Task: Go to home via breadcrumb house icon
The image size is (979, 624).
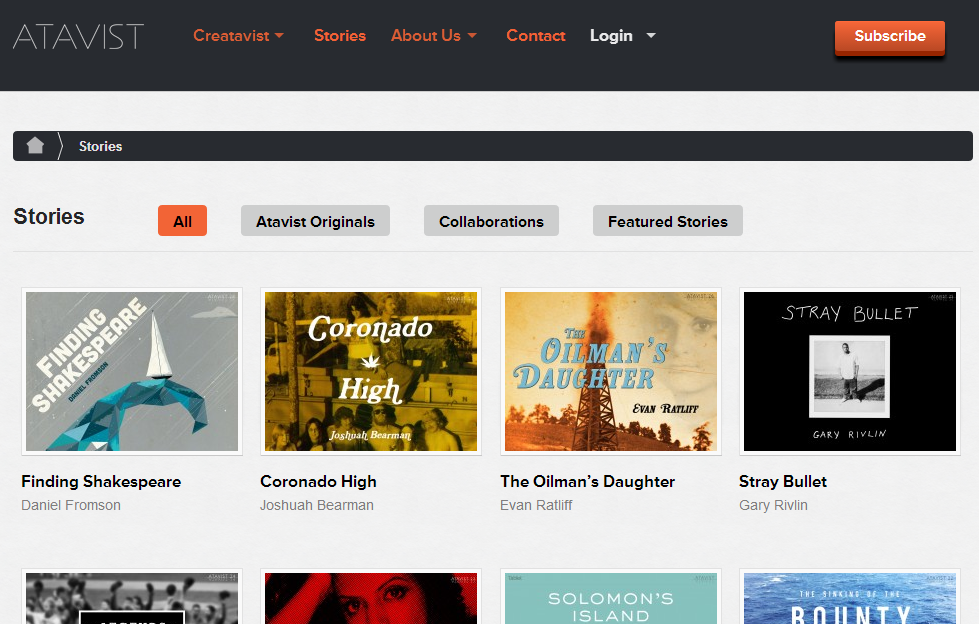Action: [36, 146]
